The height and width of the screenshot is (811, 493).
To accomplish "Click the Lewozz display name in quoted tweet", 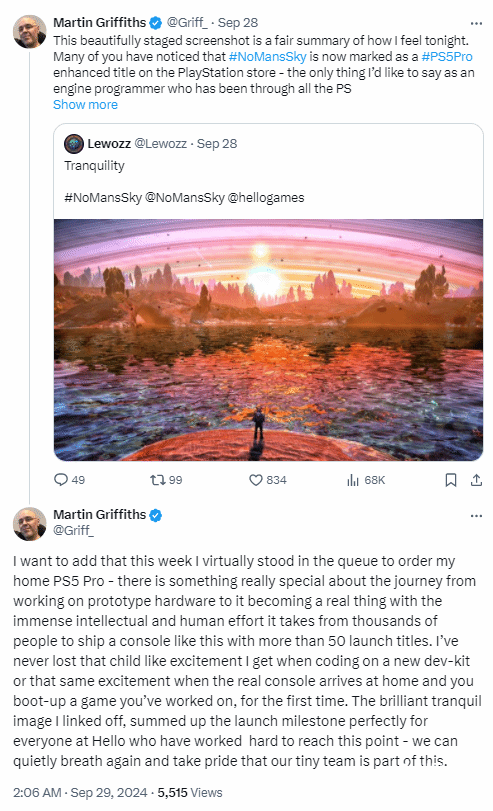I will coord(109,143).
